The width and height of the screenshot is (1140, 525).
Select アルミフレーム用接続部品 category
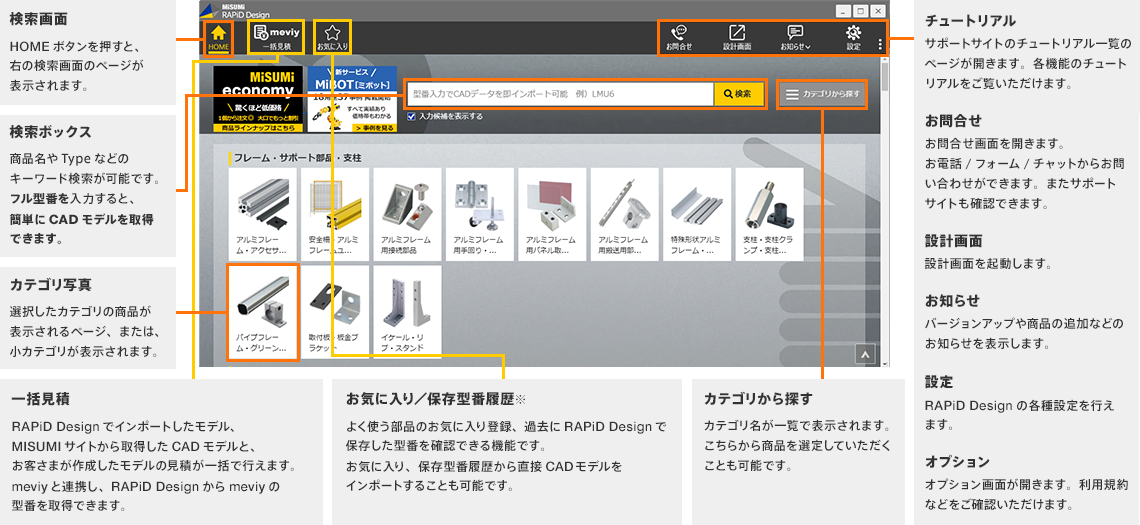[406, 213]
